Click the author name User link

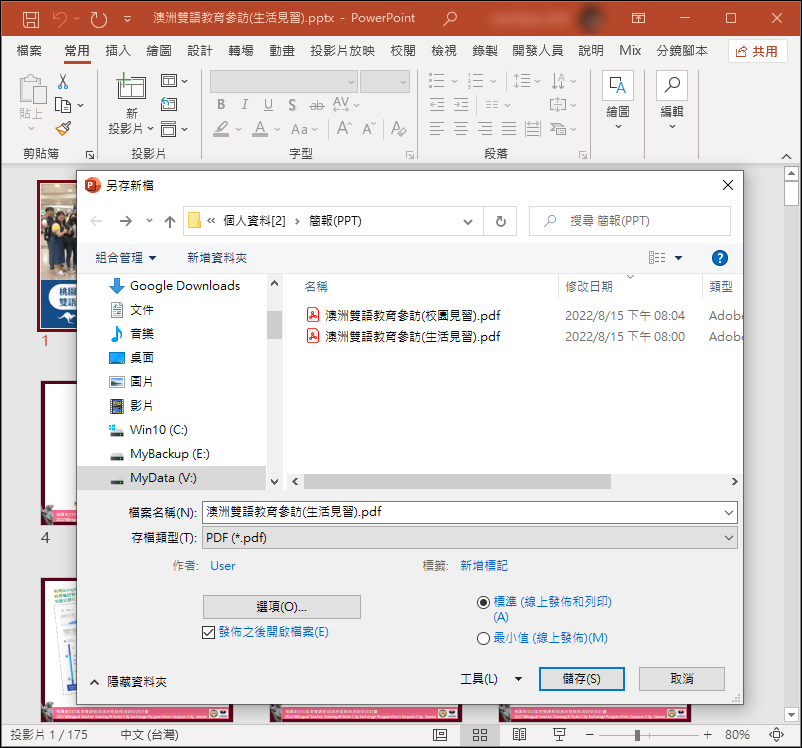222,566
